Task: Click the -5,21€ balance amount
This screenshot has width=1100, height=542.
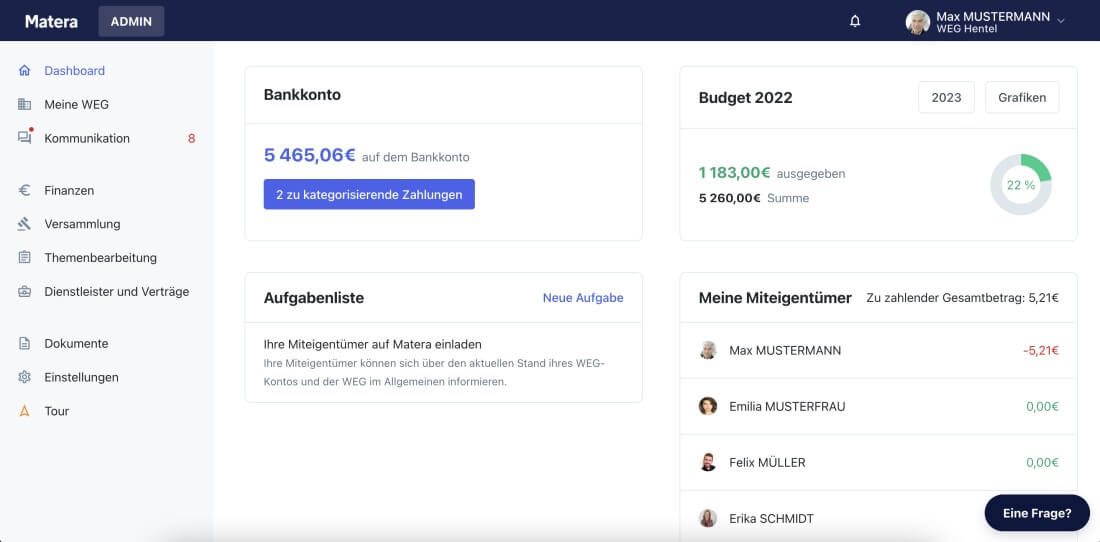Action: 1040,351
